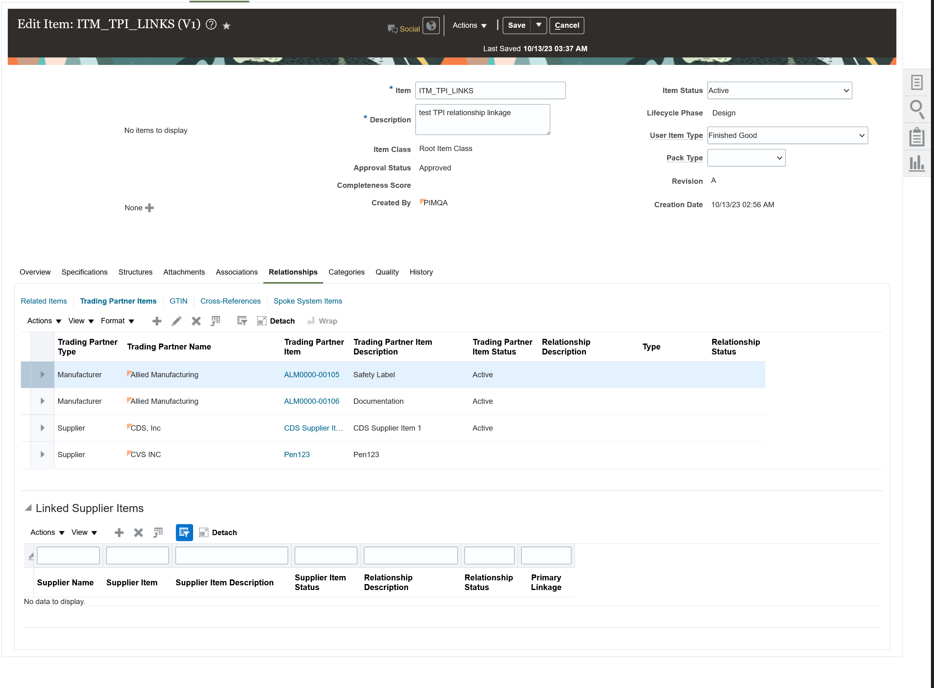The height and width of the screenshot is (688, 934).
Task: Click the globe icon next to Social
Action: (431, 26)
